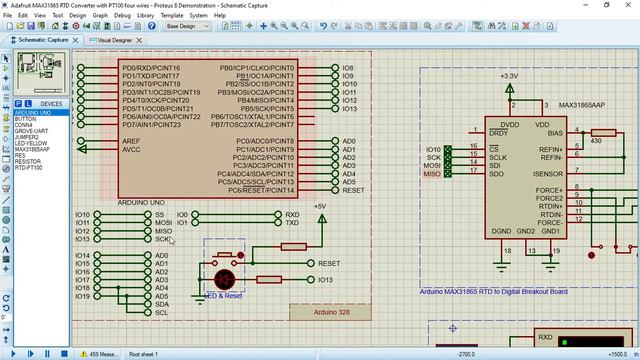Stop the simulation
This screenshot has height=360, width=640.
(64, 354)
